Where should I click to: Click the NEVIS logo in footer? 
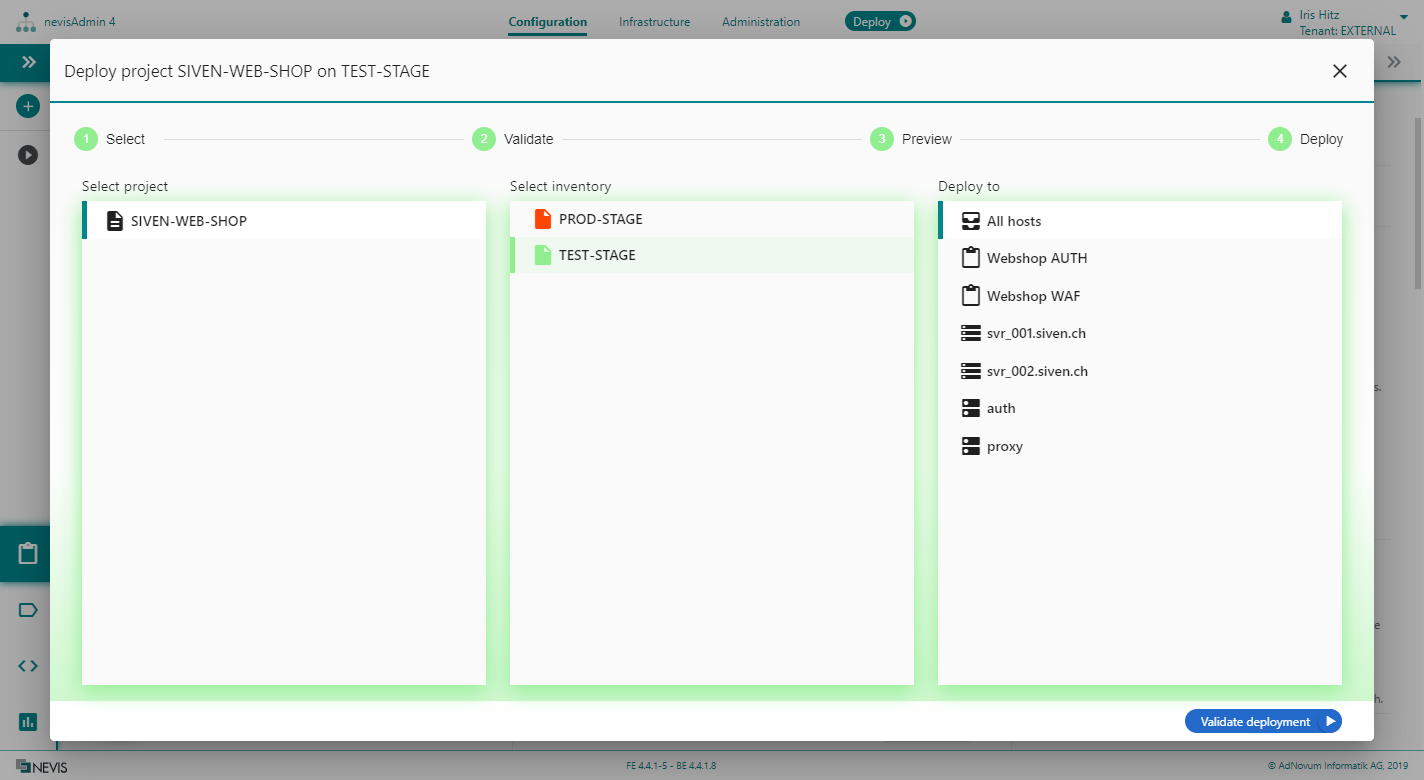point(42,767)
